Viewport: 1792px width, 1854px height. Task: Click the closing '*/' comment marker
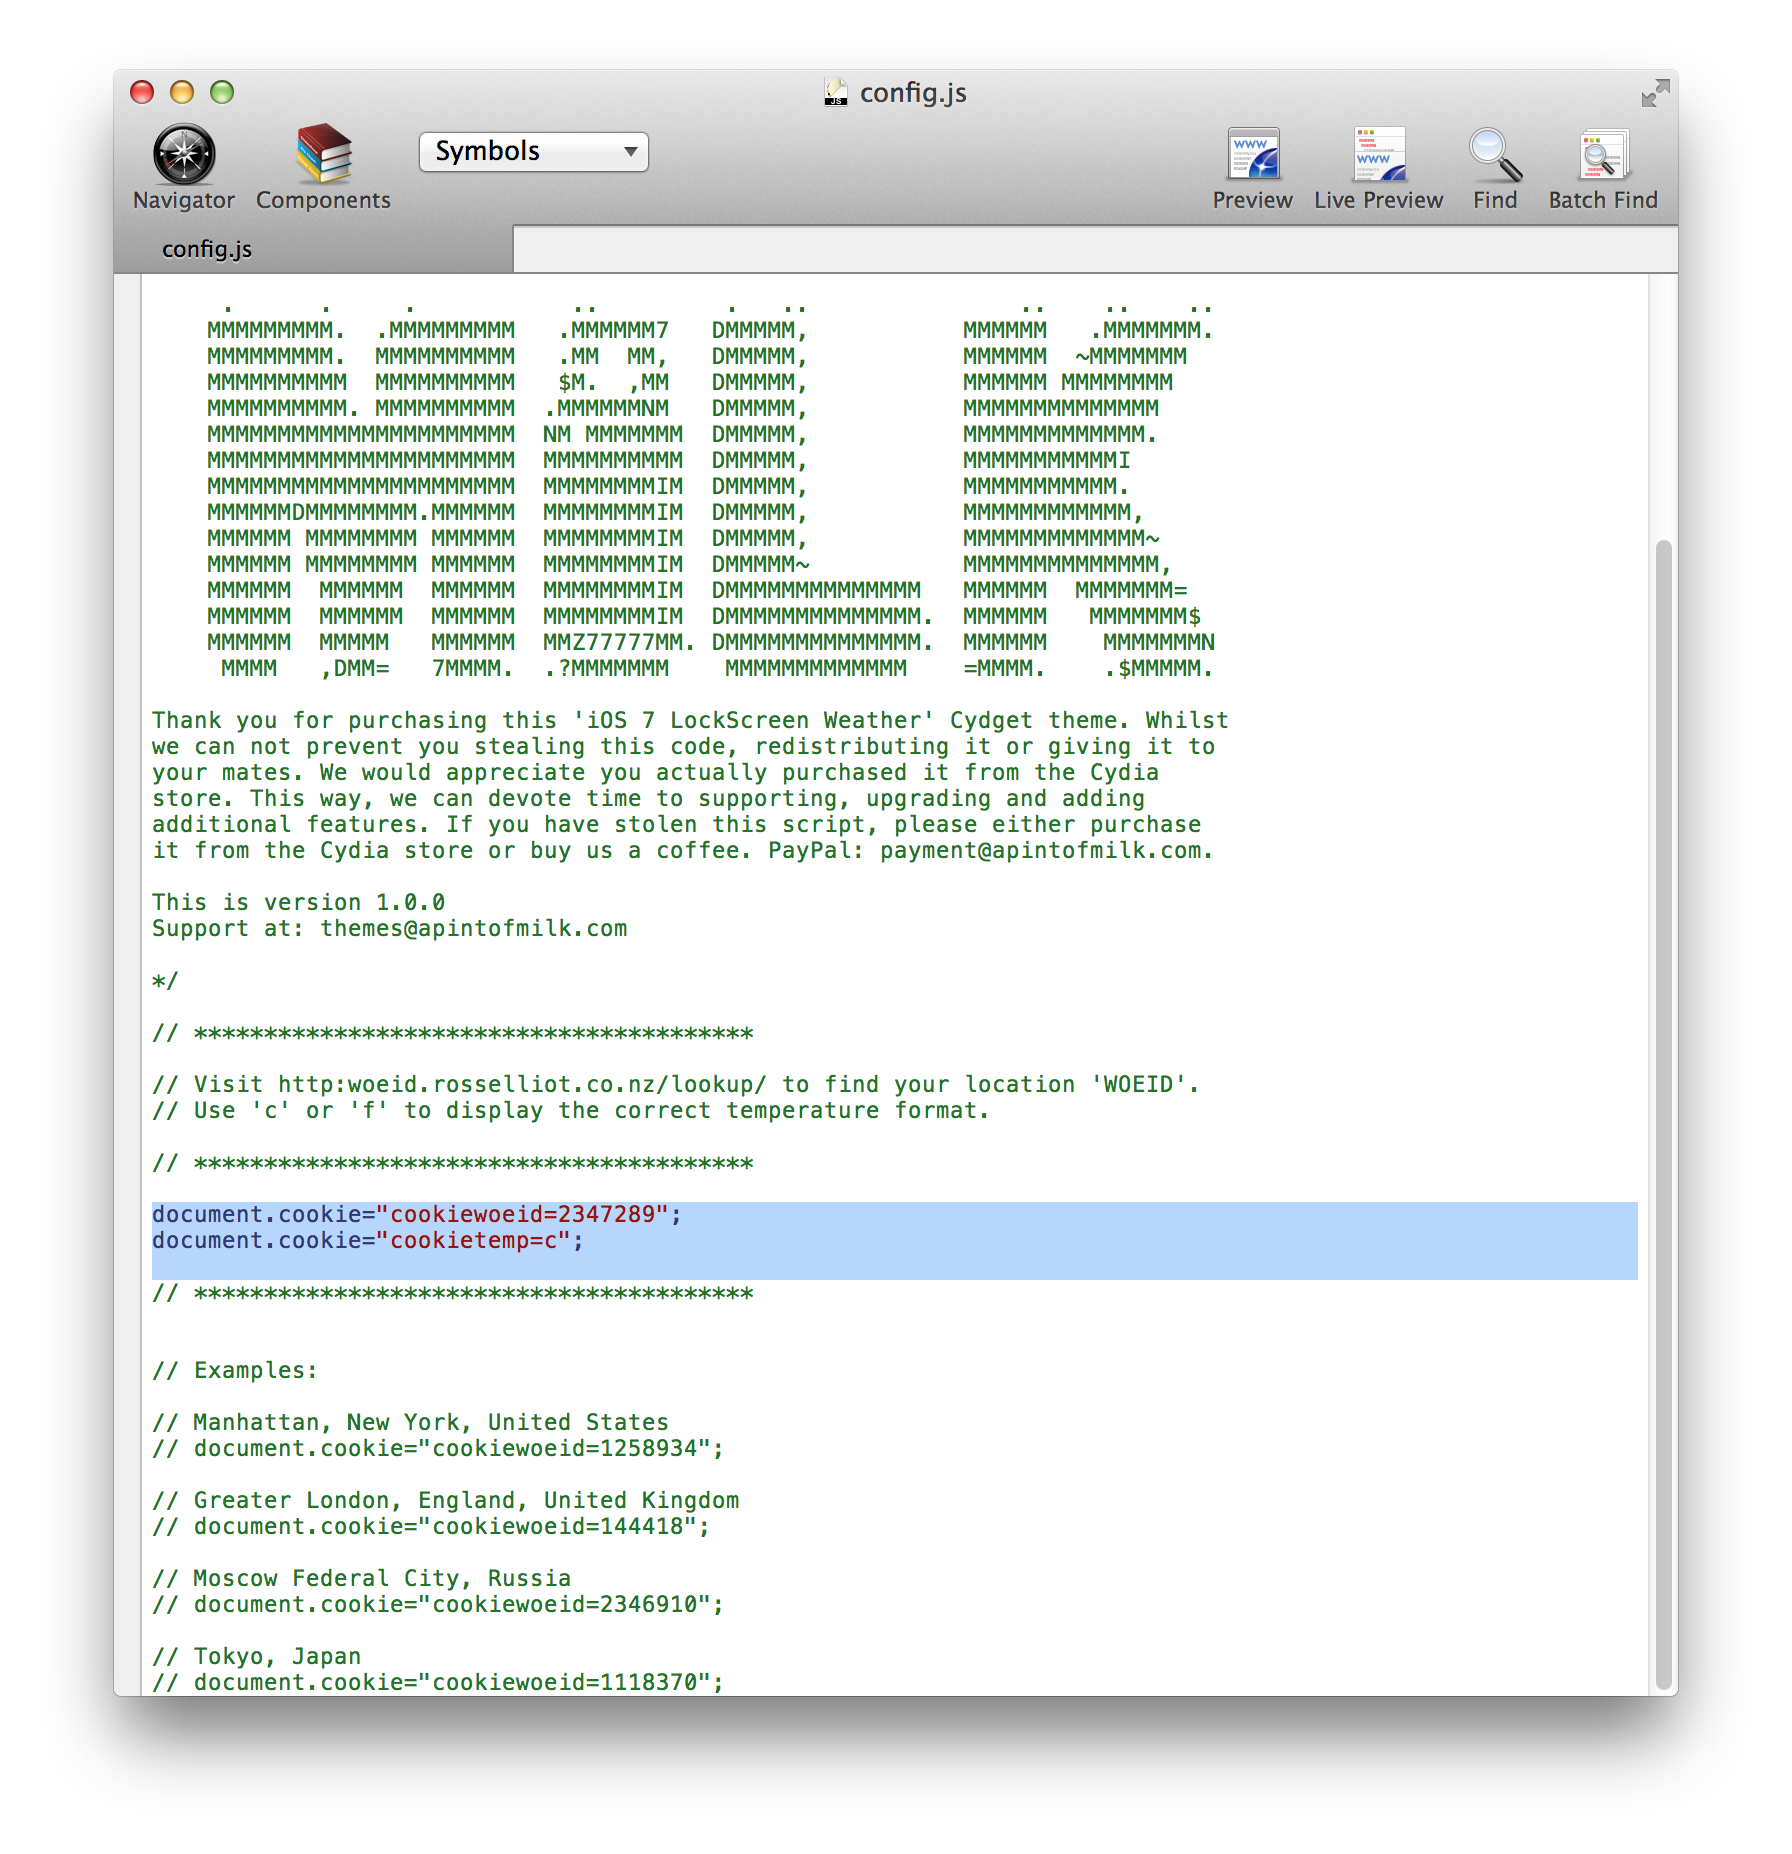click(x=165, y=980)
